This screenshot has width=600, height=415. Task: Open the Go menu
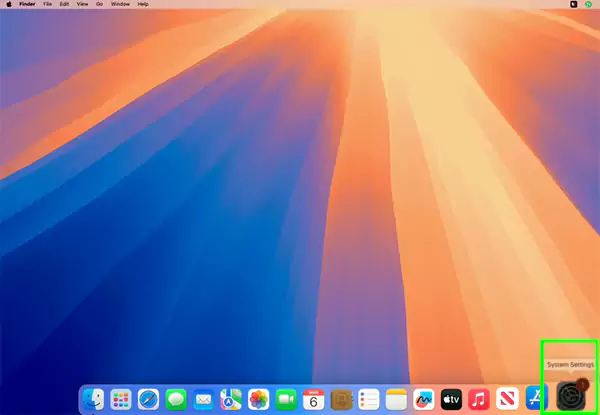coord(99,4)
